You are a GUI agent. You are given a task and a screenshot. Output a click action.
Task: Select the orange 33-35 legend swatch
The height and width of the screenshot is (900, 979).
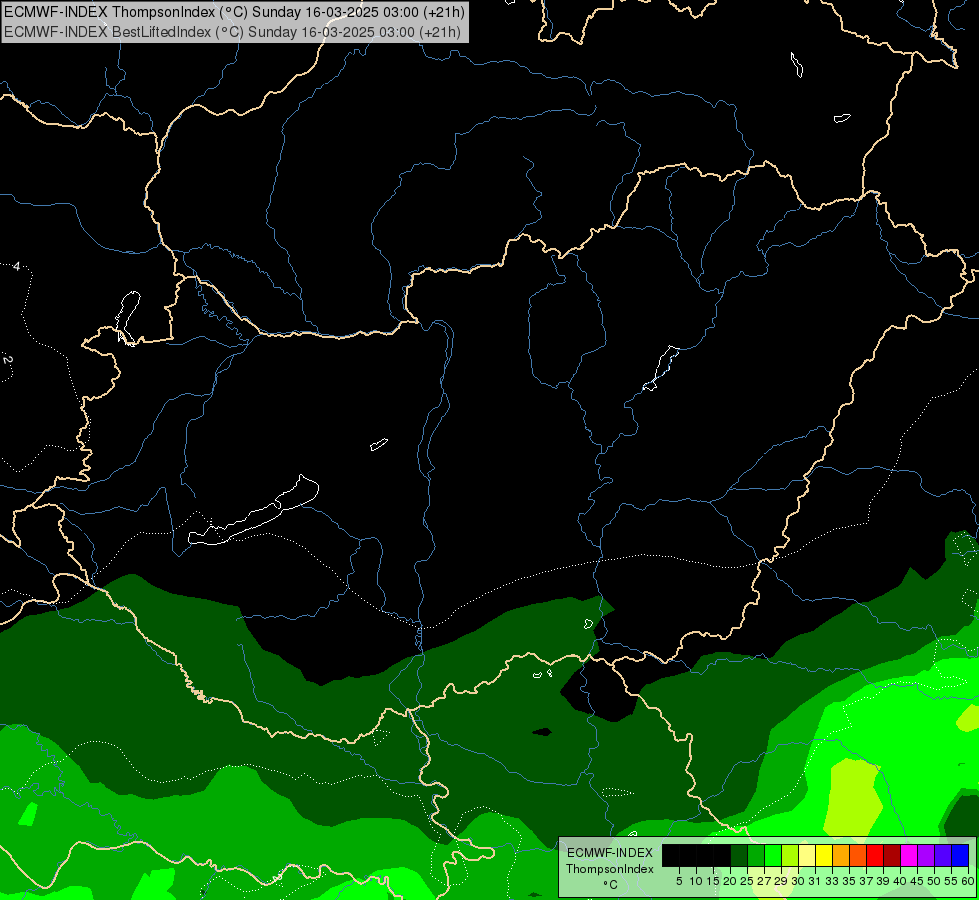coord(841,855)
